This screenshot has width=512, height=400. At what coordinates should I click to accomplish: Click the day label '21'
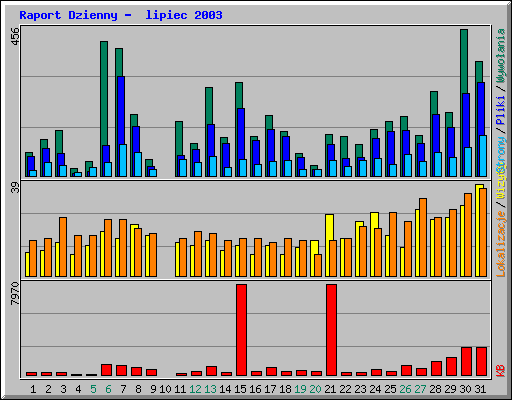(x=330, y=389)
